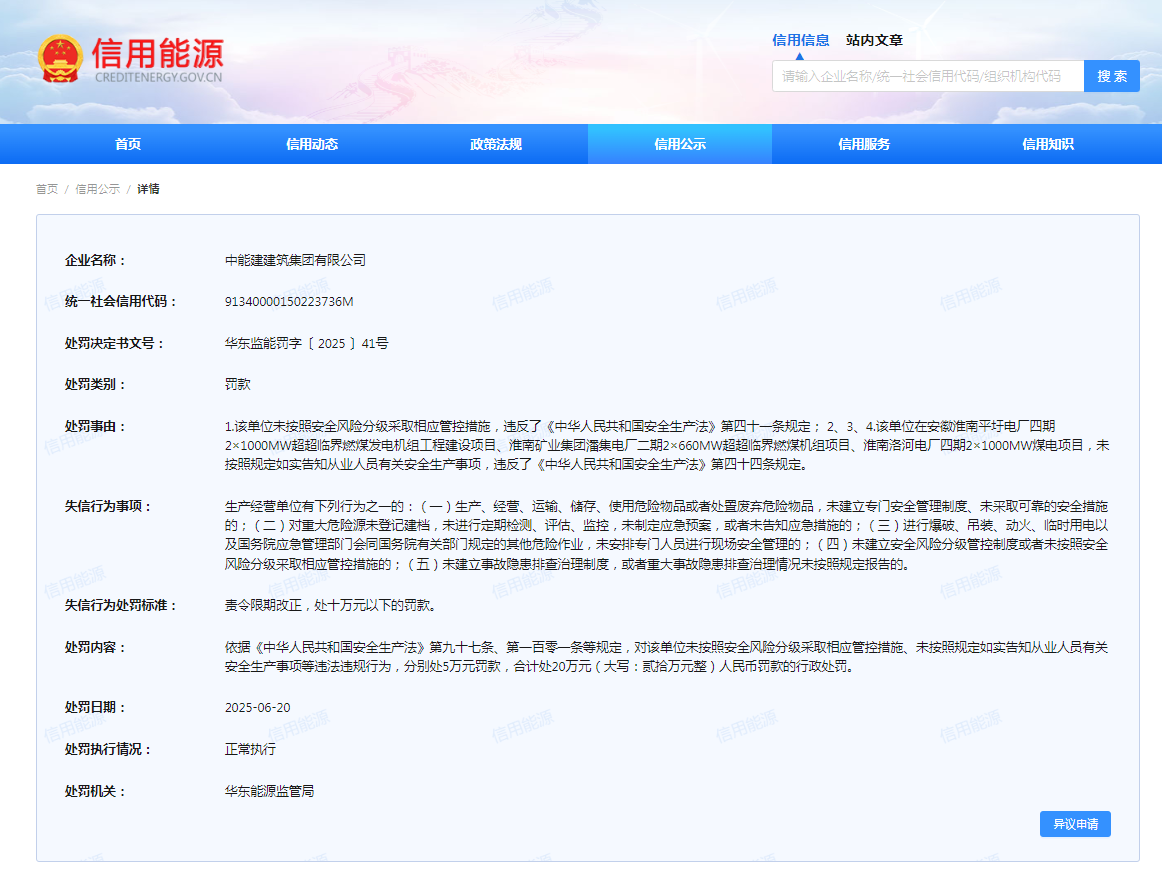Viewport: 1162px width, 875px height.
Task: Select penalty type value 罚款
Action: pyautogui.click(x=238, y=384)
